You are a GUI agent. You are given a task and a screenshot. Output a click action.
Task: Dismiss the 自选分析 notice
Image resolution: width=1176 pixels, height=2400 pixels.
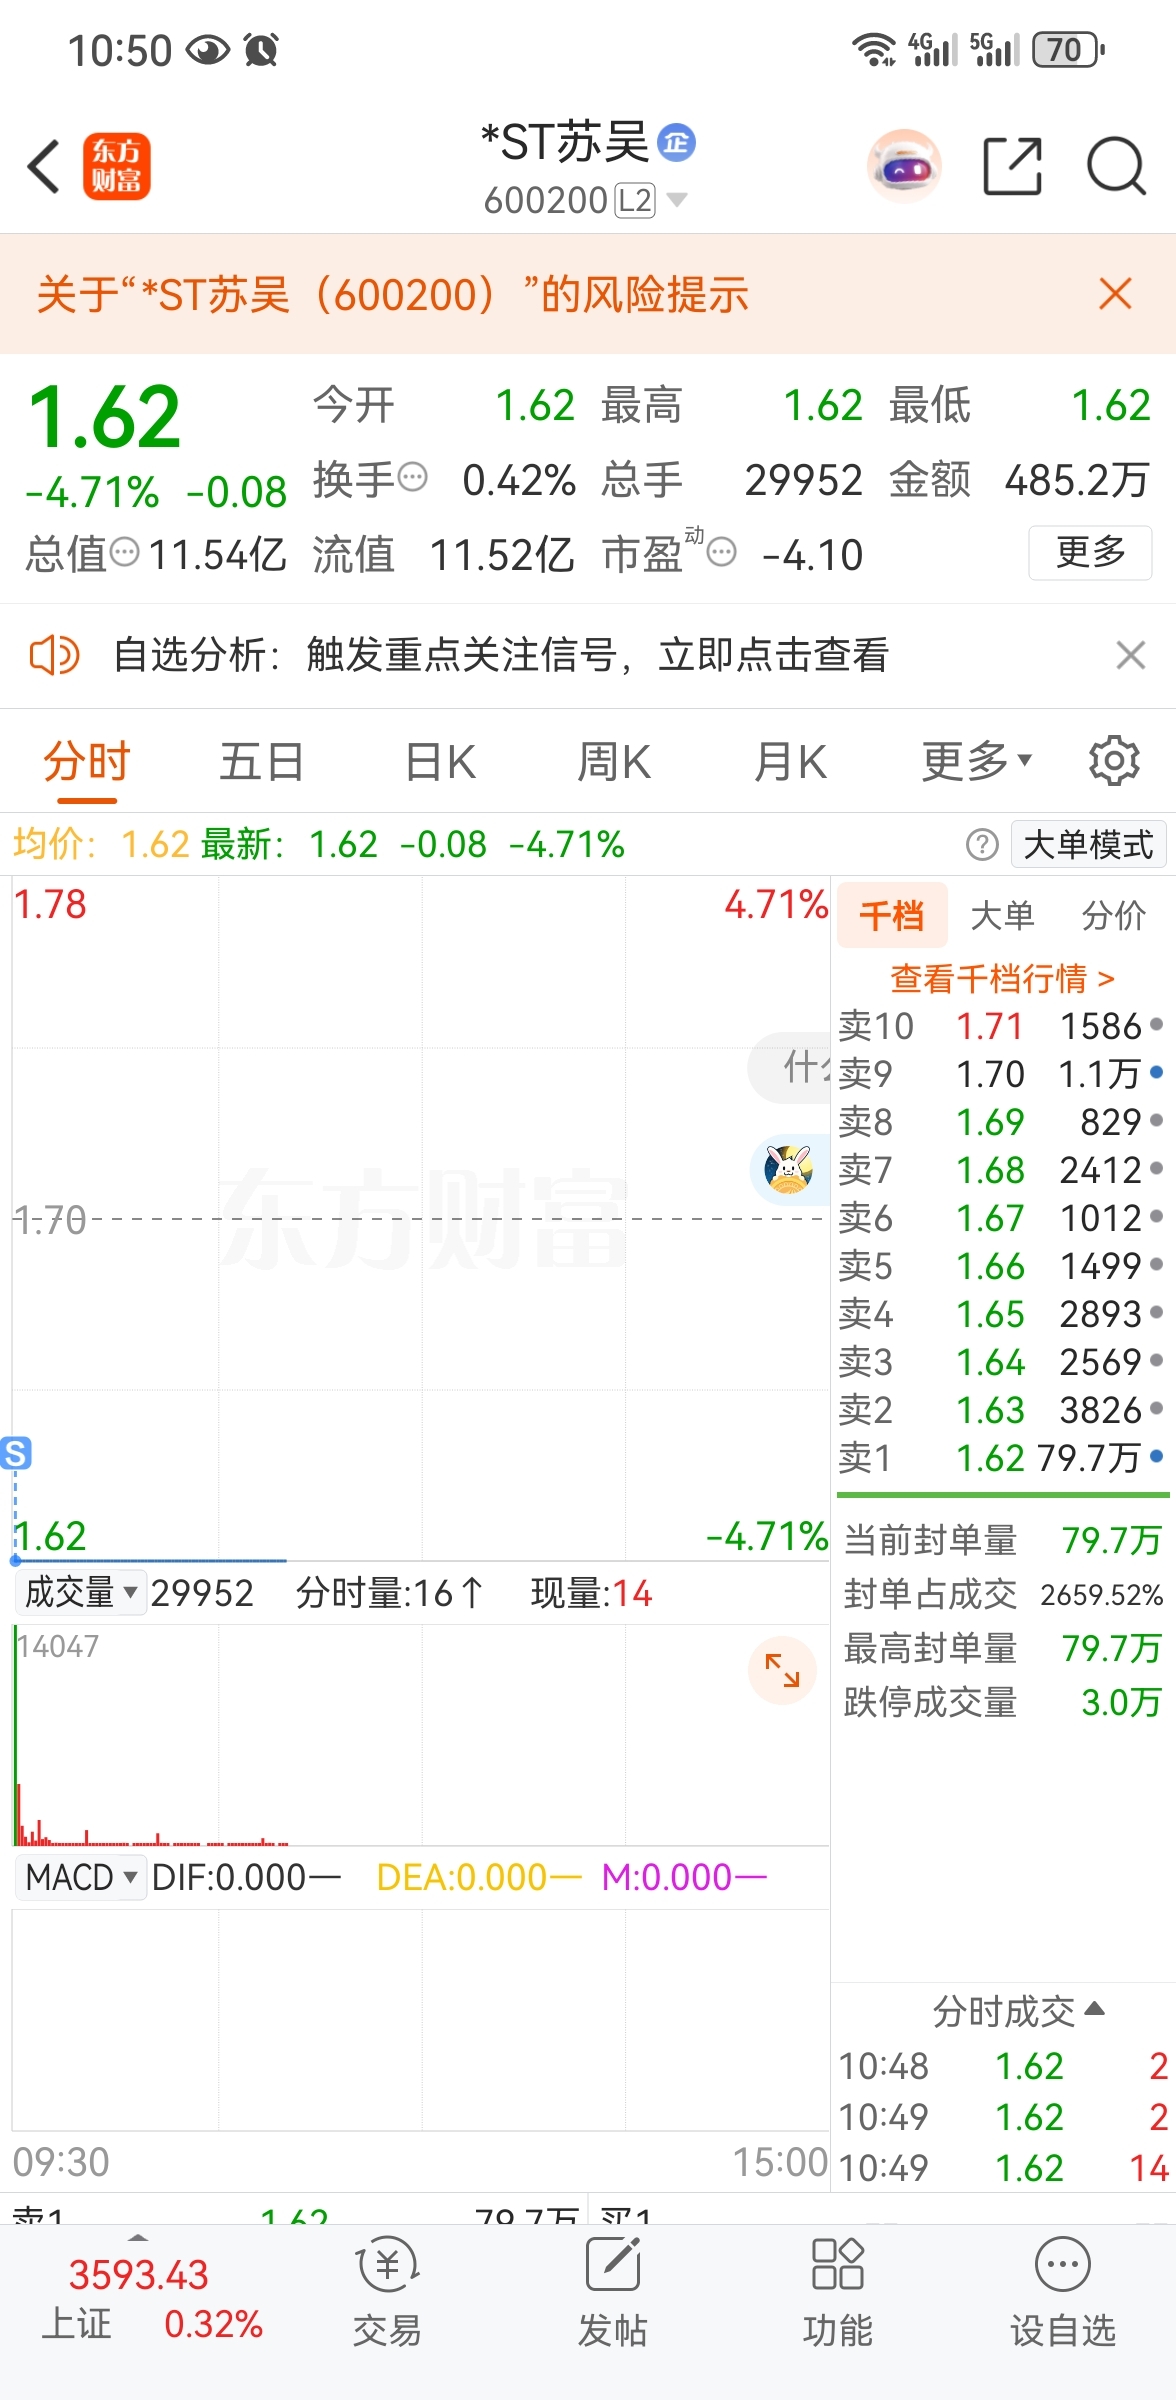[x=1131, y=656]
